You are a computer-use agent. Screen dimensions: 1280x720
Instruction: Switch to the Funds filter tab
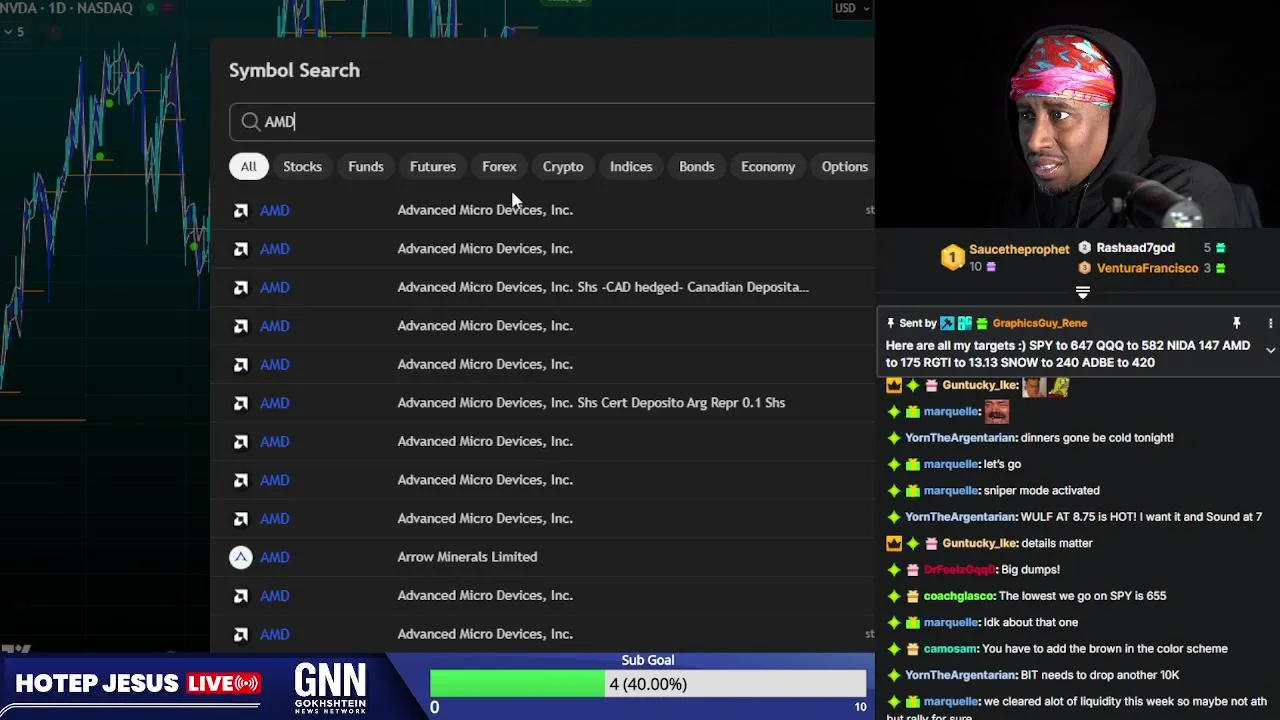[x=366, y=167]
